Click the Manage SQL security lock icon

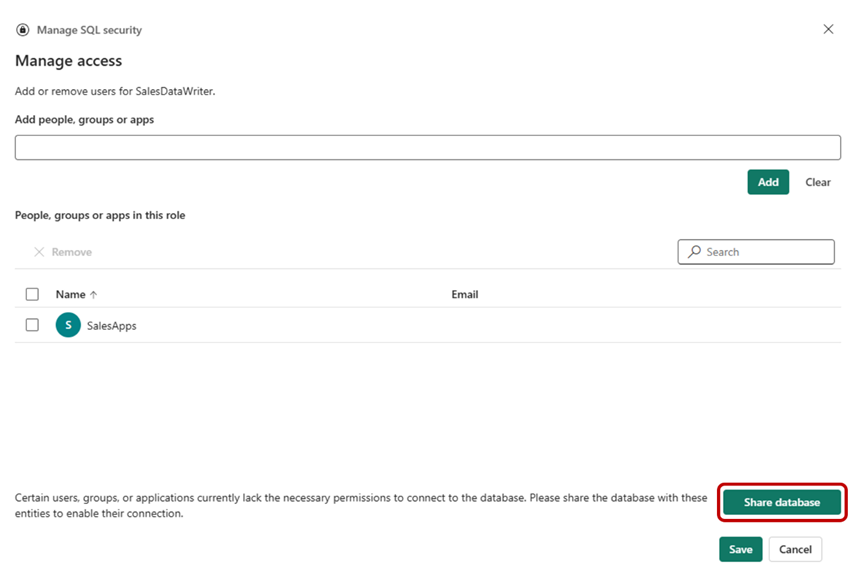[x=22, y=29]
